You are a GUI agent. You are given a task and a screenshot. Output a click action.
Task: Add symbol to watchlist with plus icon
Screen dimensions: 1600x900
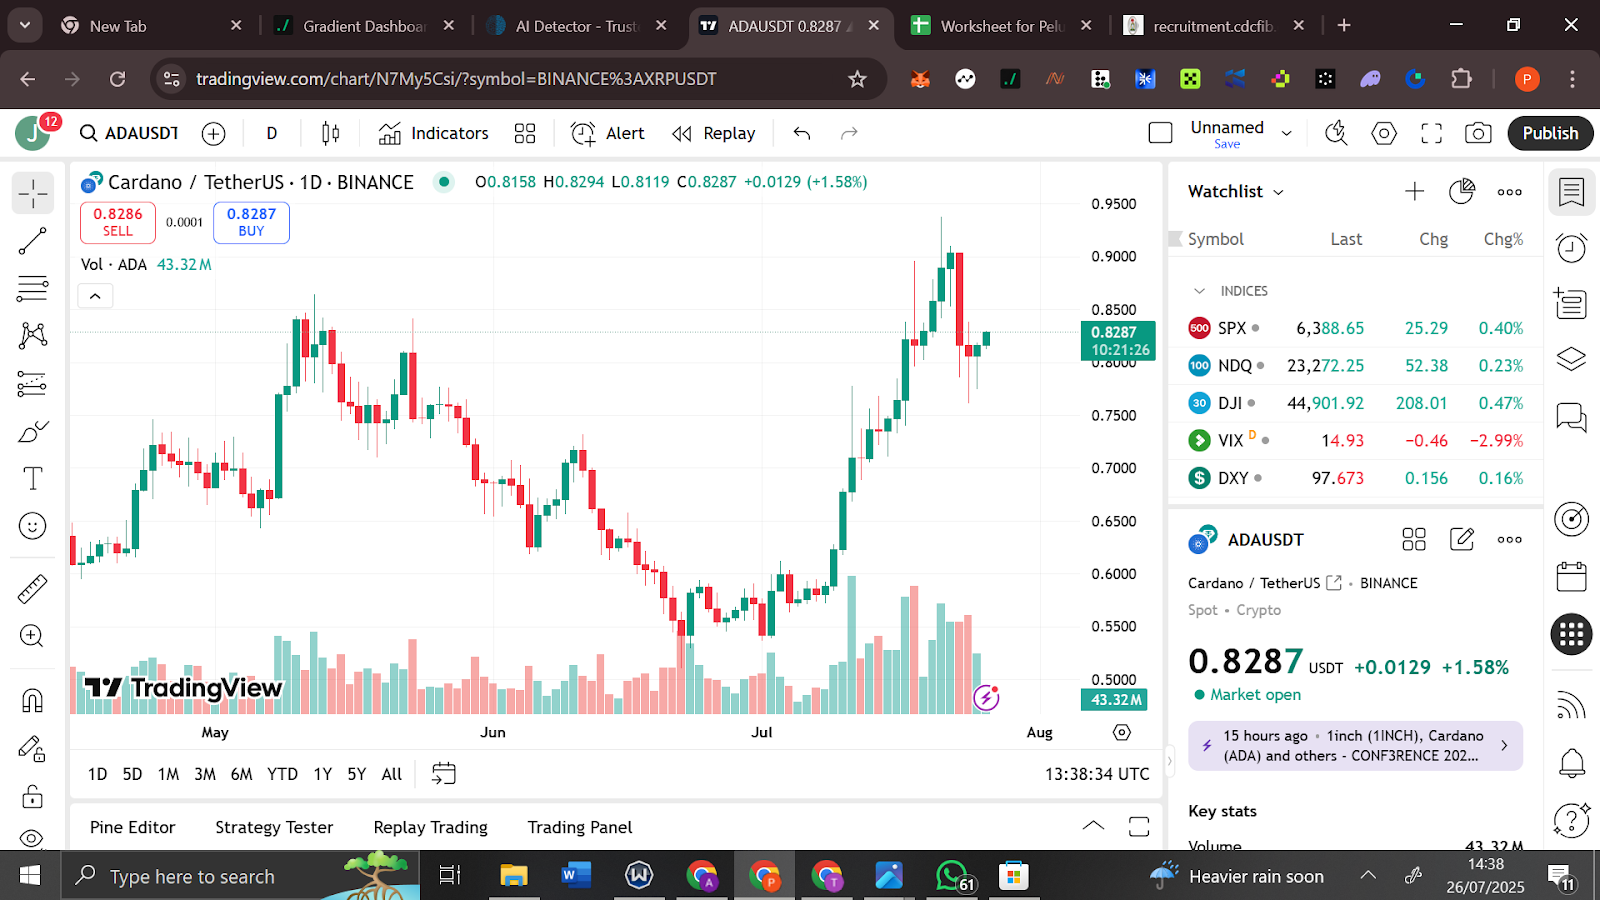tap(1414, 191)
